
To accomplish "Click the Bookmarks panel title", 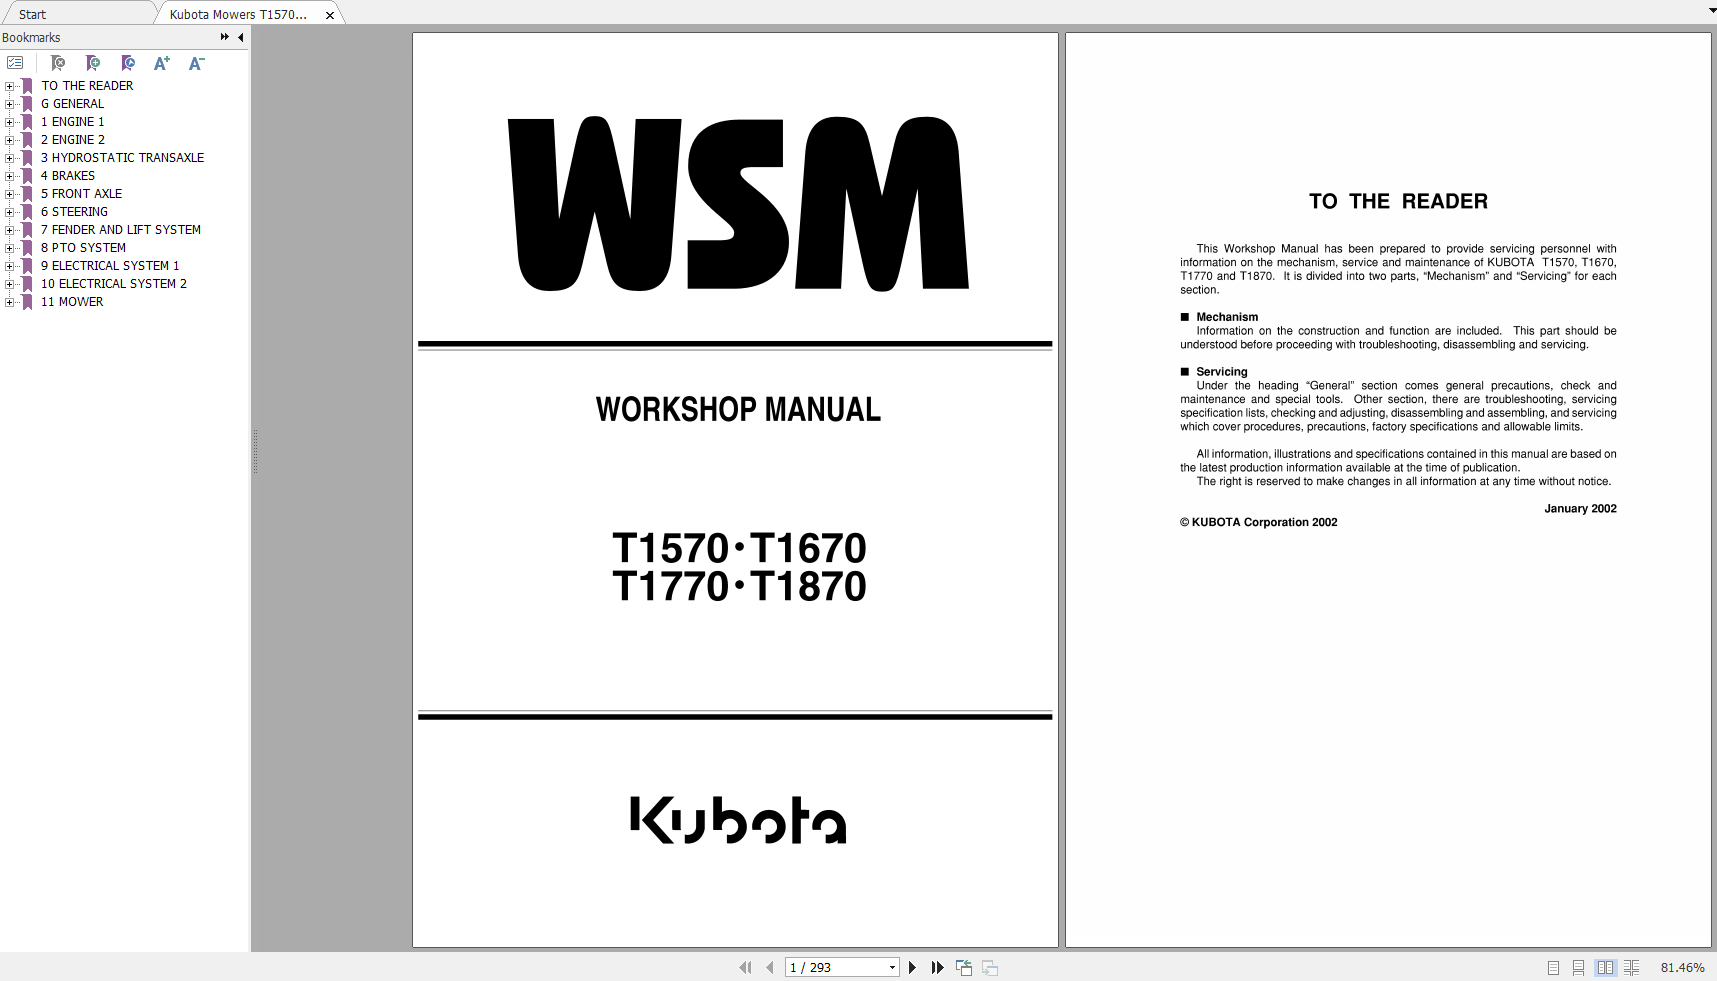I will [x=31, y=38].
